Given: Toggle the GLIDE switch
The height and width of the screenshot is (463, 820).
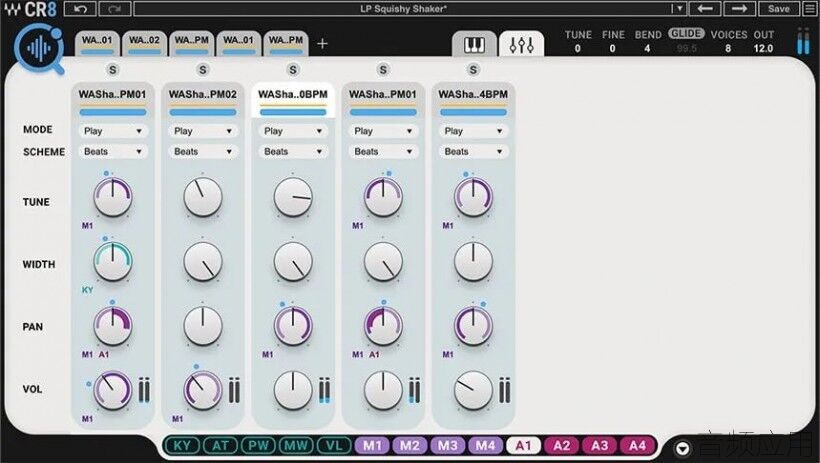Looking at the screenshot, I should 686,33.
